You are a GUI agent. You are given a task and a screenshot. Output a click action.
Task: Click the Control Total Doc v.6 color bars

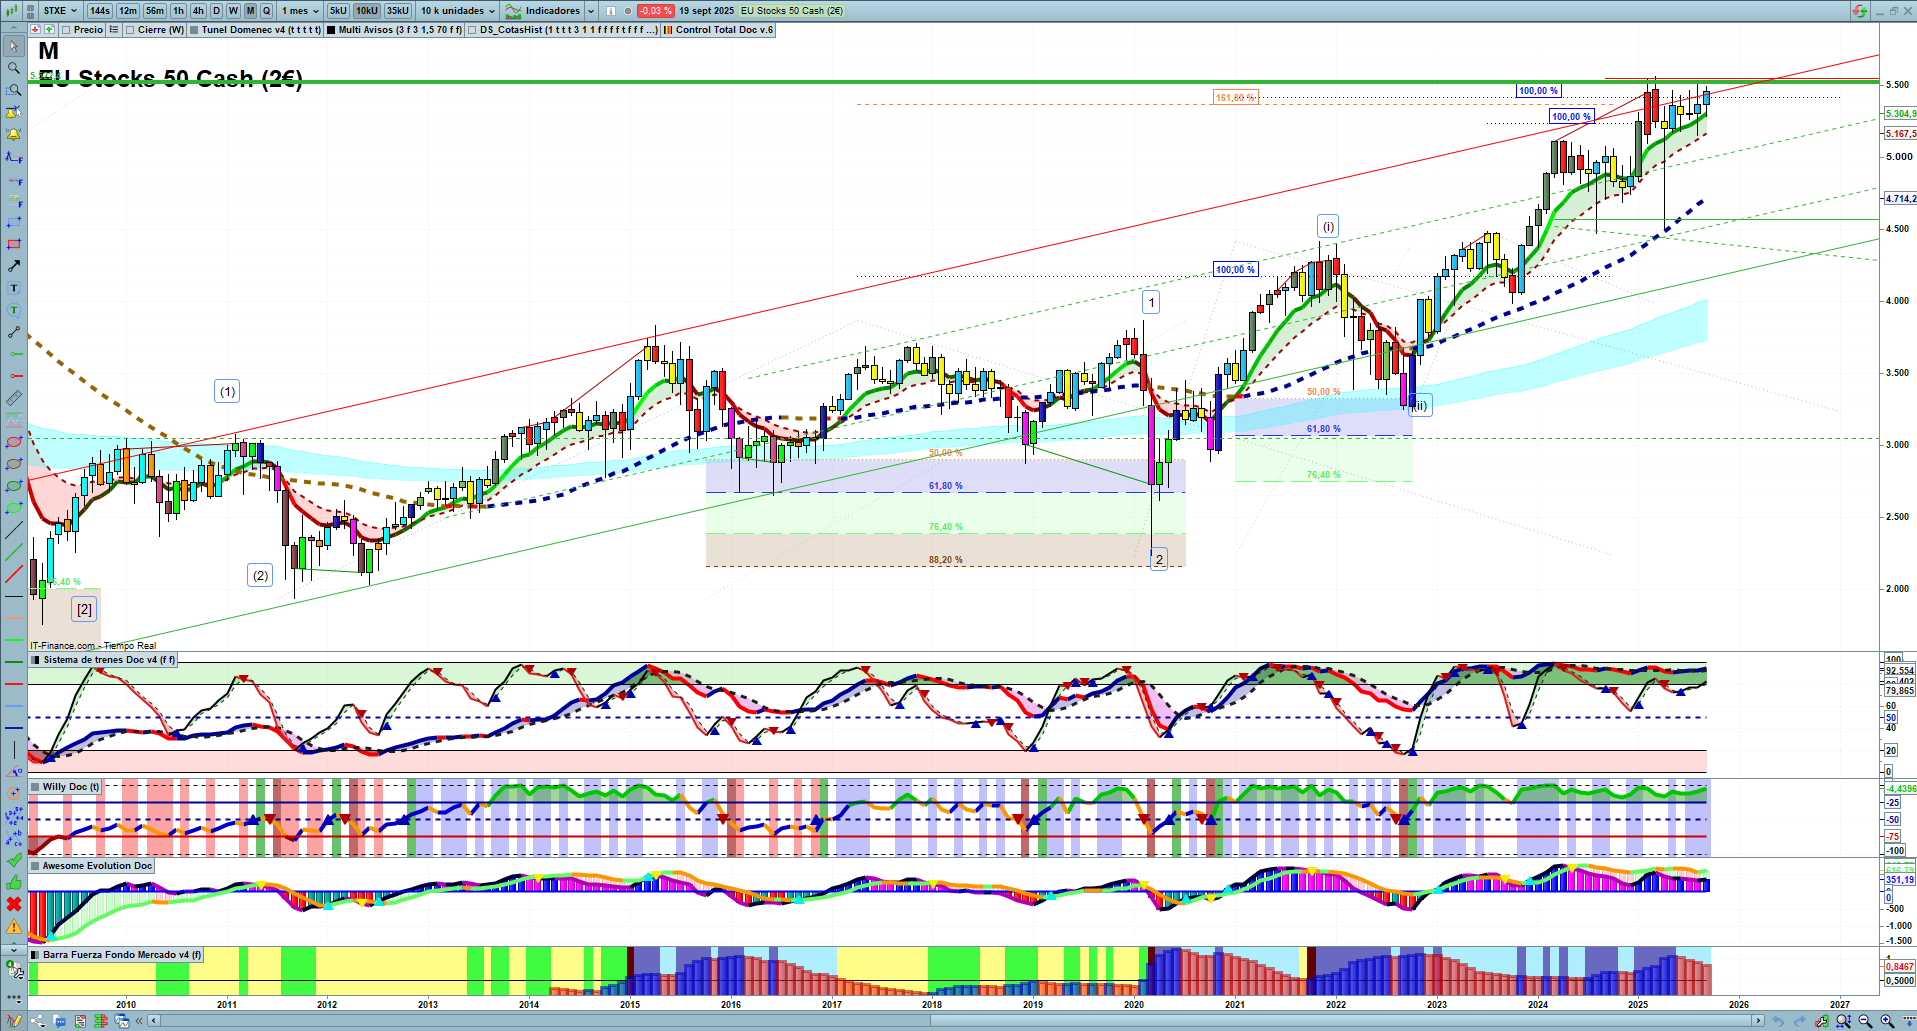pos(667,30)
